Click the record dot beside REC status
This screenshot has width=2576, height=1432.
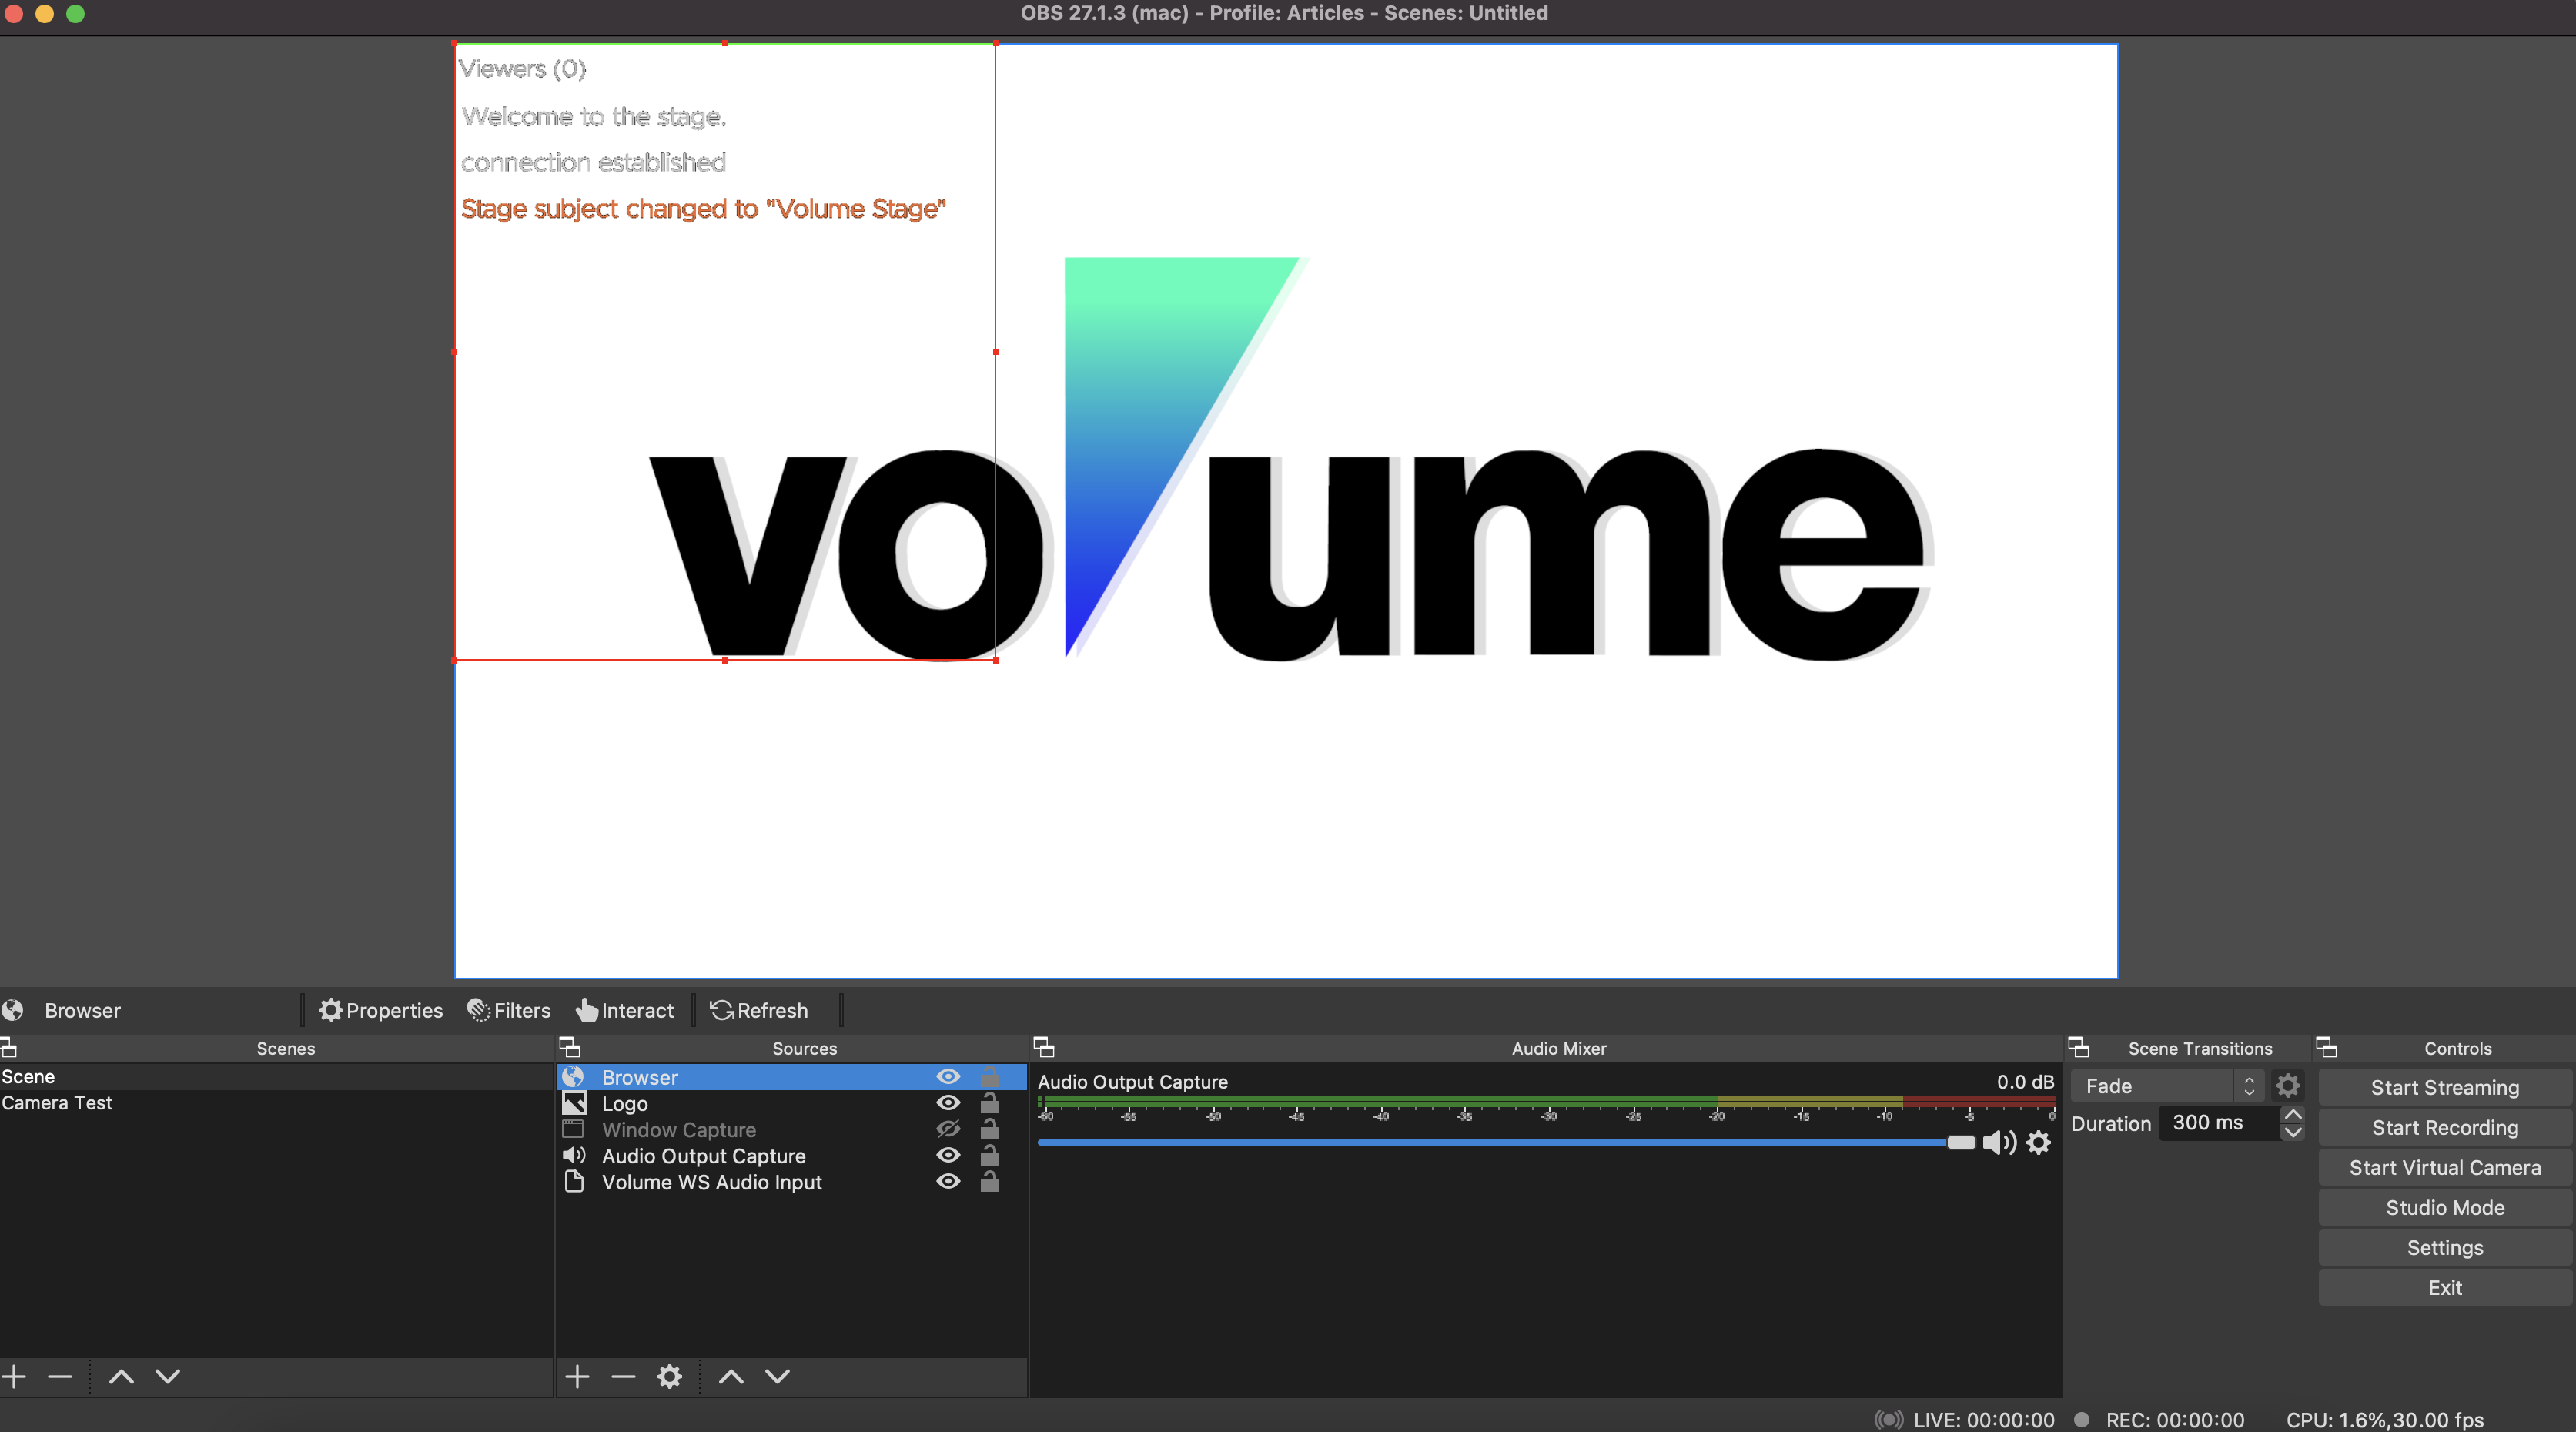[2082, 1419]
